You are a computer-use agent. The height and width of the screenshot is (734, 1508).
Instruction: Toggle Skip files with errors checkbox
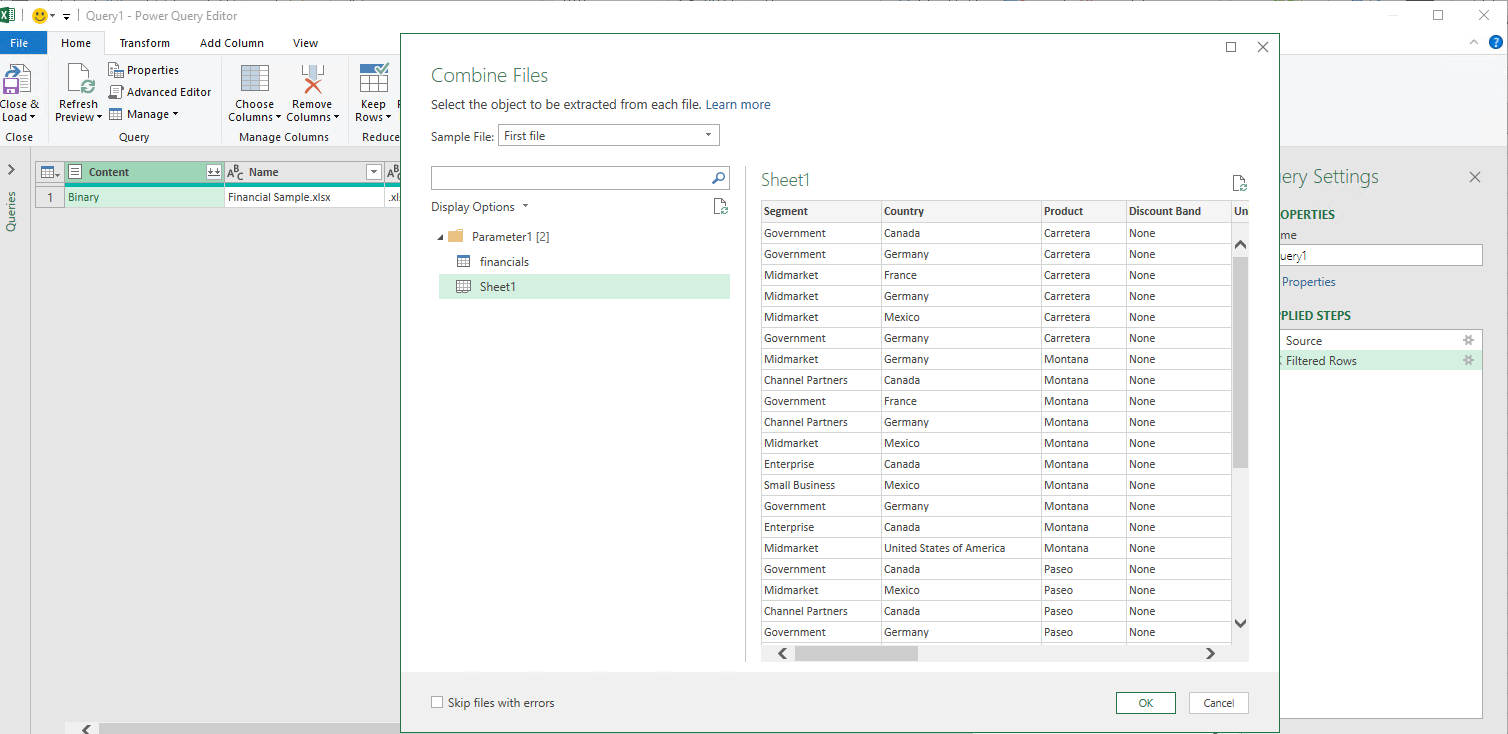click(x=437, y=703)
